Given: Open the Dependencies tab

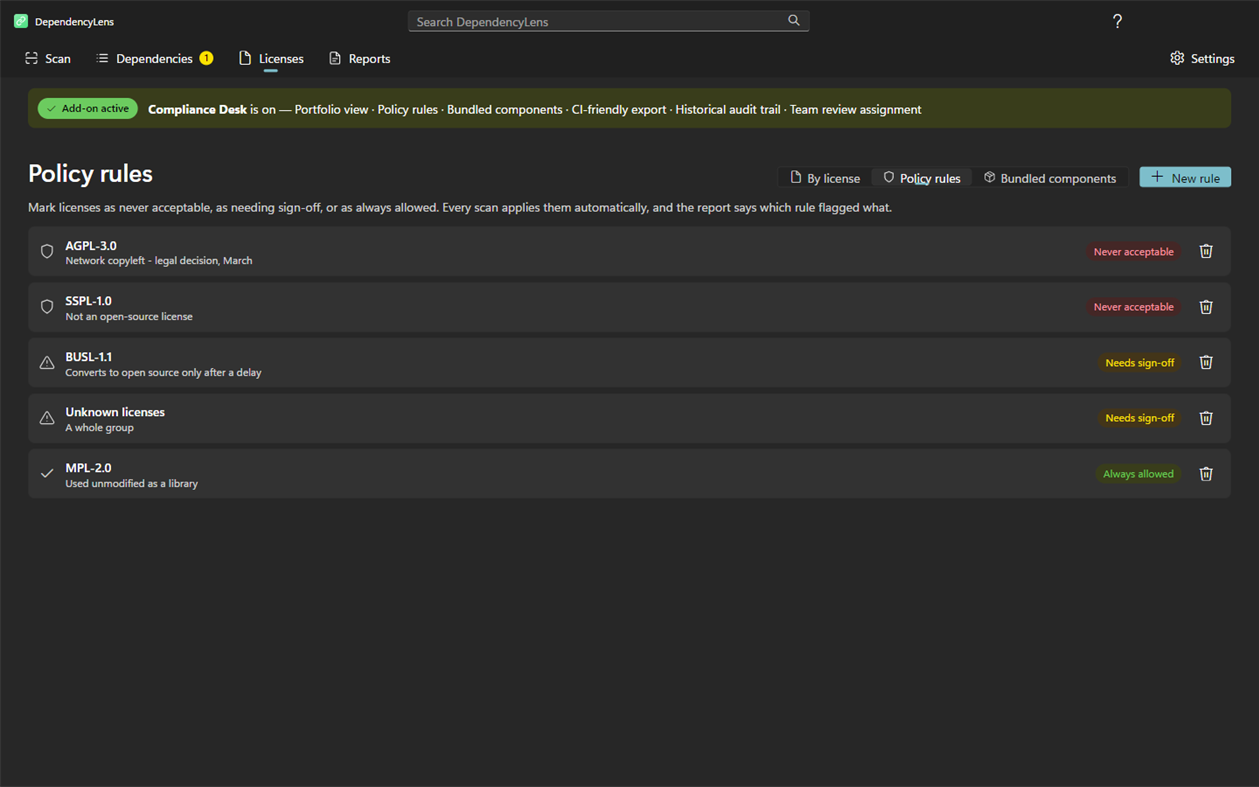Looking at the screenshot, I should tap(154, 58).
